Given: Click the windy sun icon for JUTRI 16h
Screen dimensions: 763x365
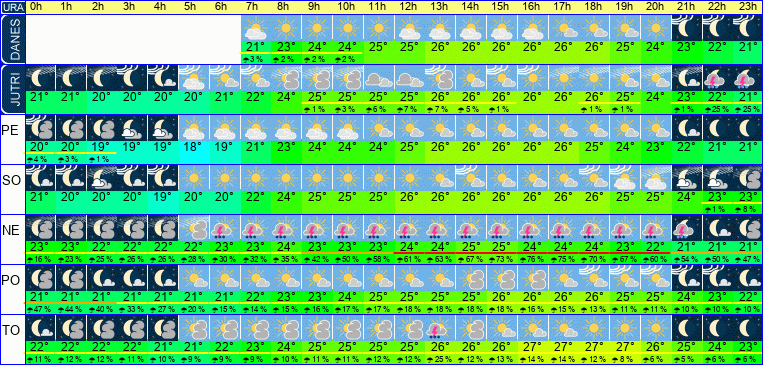Looking at the screenshot, I should (532, 78).
